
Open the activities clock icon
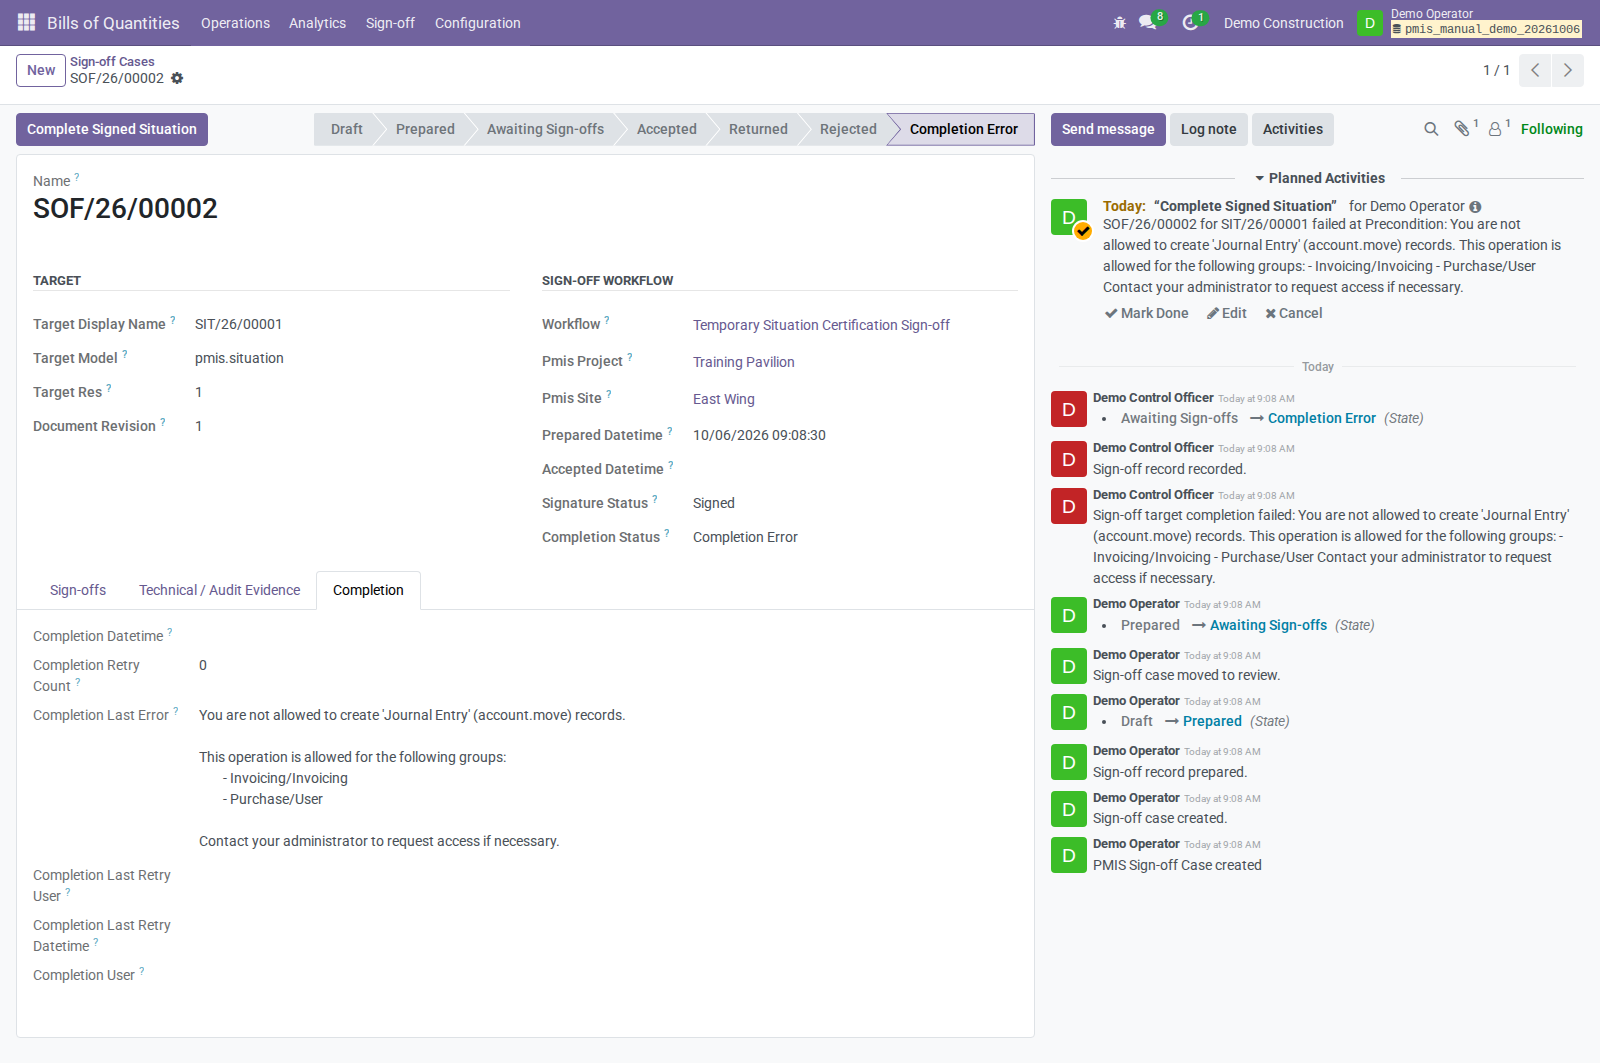(1190, 22)
